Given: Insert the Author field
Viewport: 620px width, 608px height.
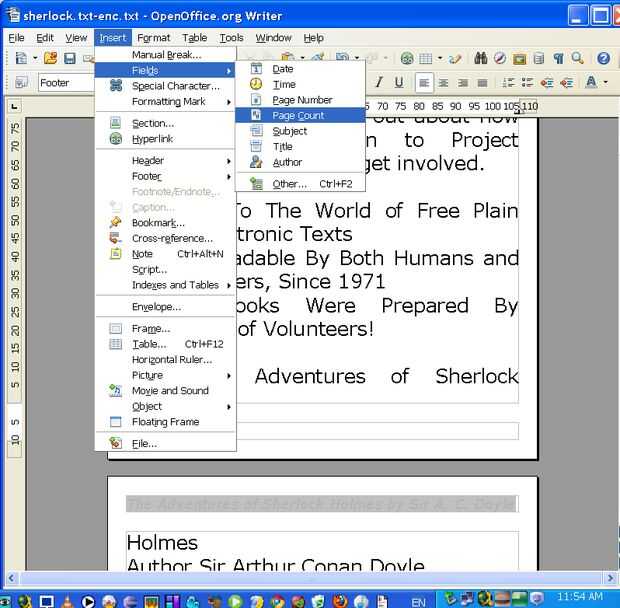Looking at the screenshot, I should [x=300, y=162].
